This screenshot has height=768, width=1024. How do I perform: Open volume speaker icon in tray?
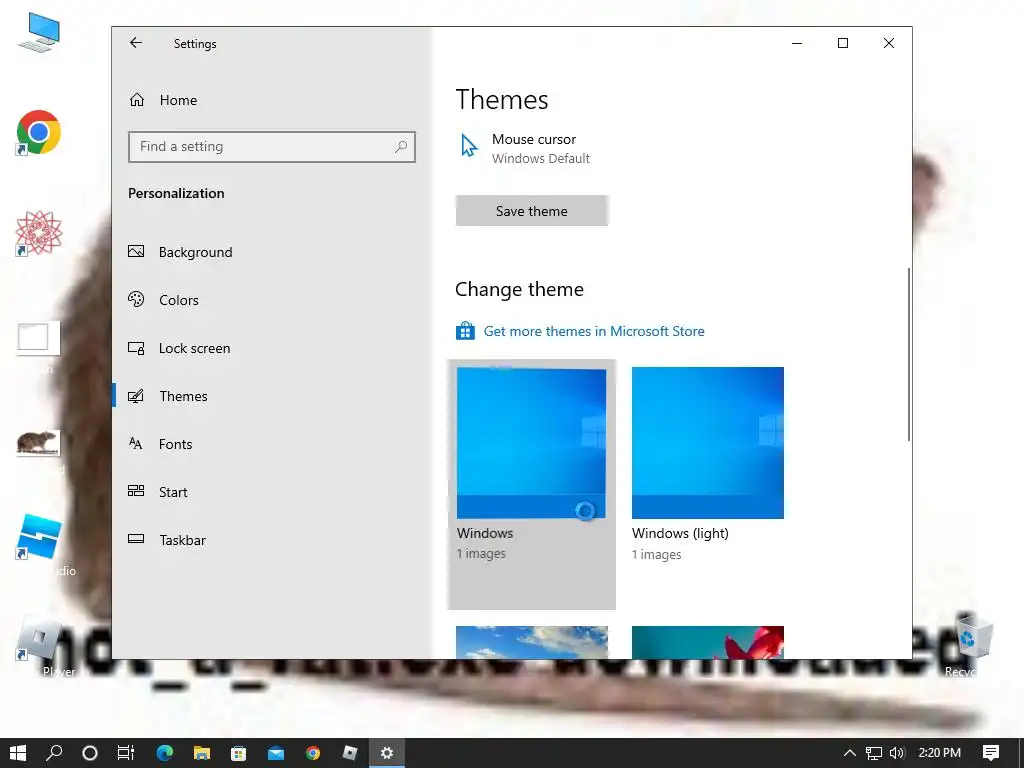(897, 753)
